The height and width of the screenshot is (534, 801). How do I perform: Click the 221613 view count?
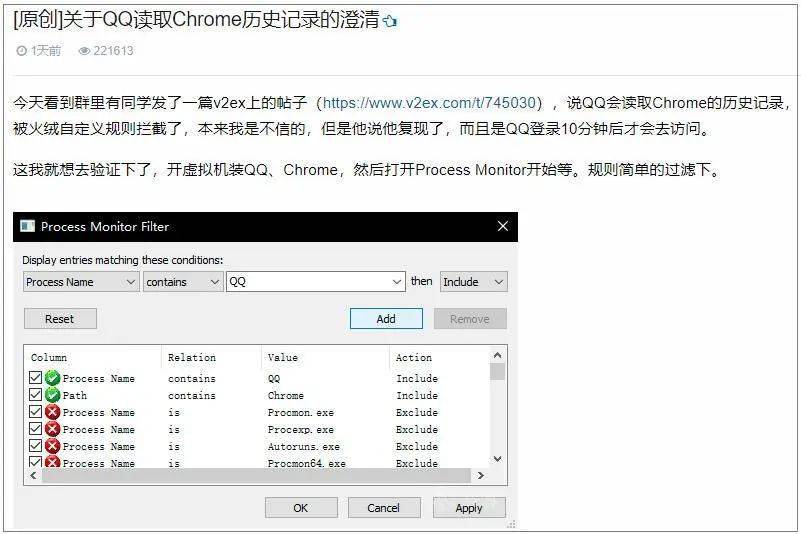pyautogui.click(x=113, y=51)
